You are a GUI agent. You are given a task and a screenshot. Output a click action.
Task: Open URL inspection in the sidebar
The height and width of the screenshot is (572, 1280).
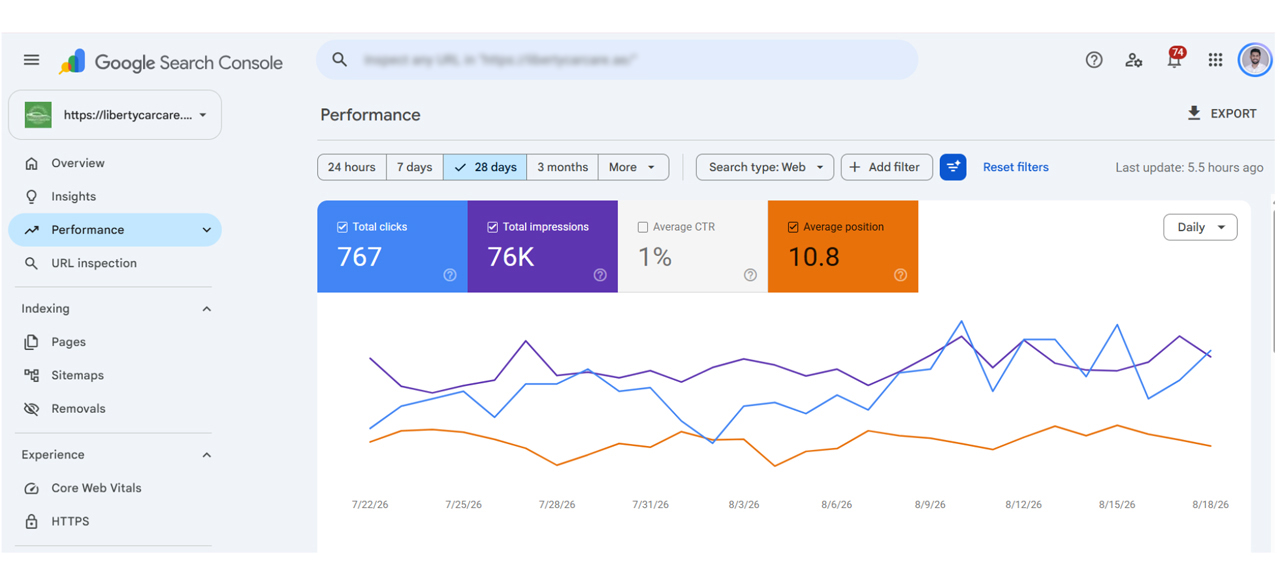click(x=115, y=263)
